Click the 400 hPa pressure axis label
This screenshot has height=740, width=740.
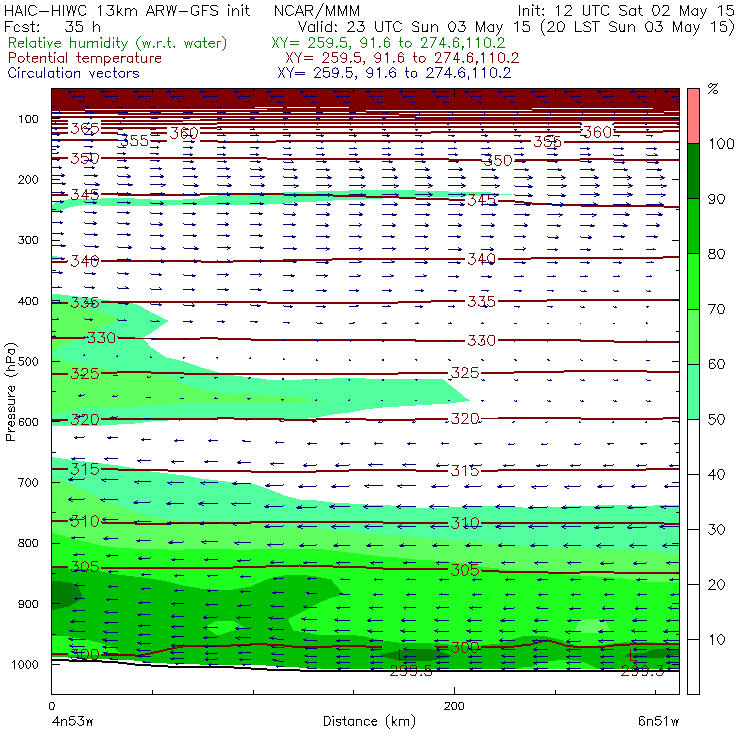point(28,301)
